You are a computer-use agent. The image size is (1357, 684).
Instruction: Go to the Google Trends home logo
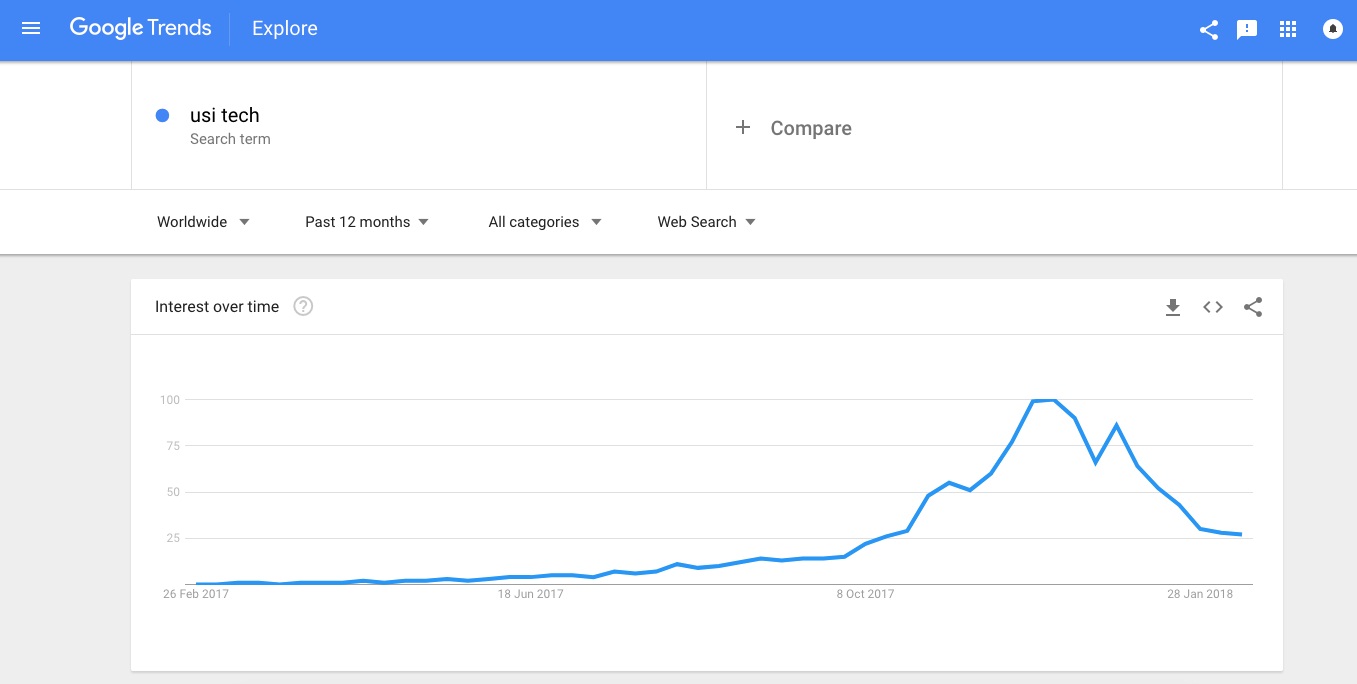pyautogui.click(x=140, y=29)
